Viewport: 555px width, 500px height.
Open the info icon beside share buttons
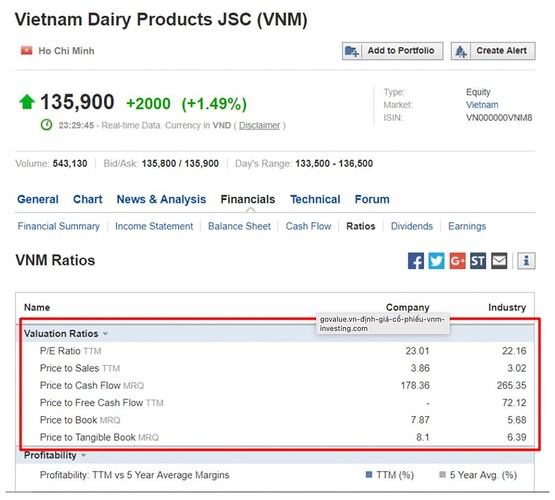pyautogui.click(x=526, y=261)
